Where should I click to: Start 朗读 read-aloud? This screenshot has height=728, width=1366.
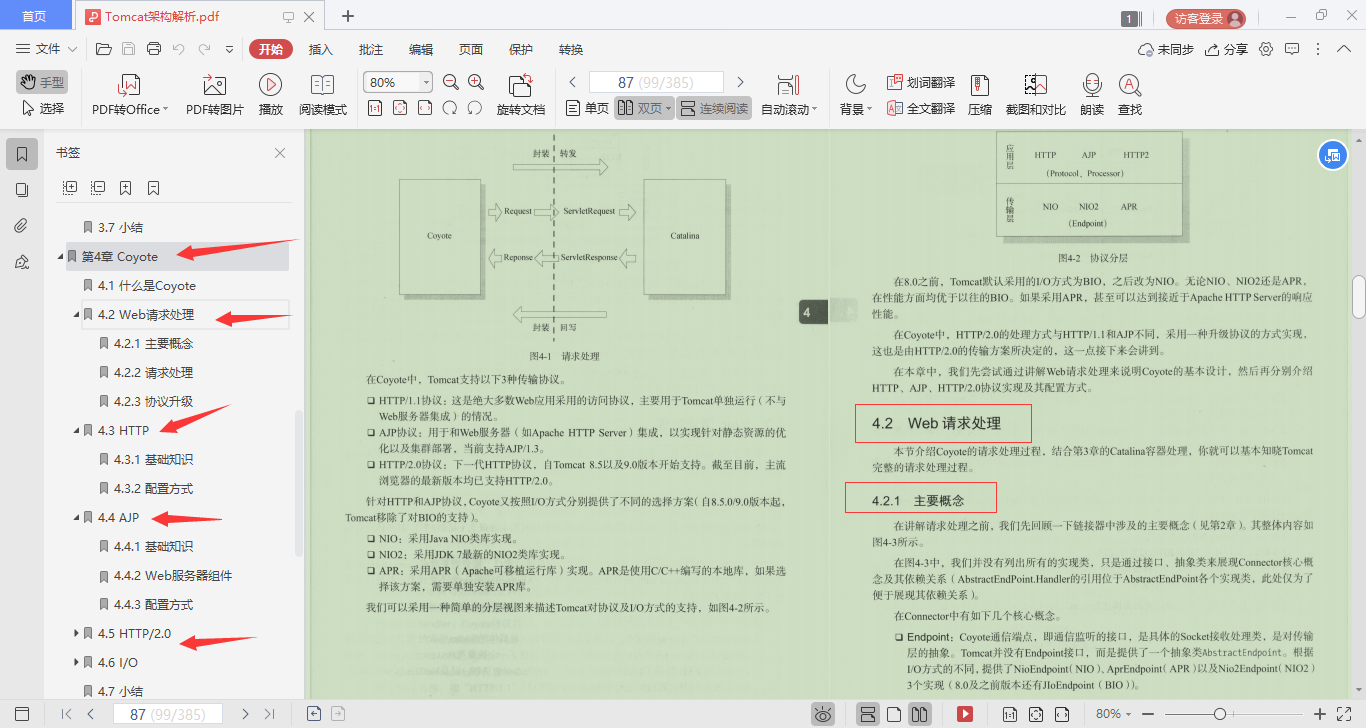[1091, 94]
